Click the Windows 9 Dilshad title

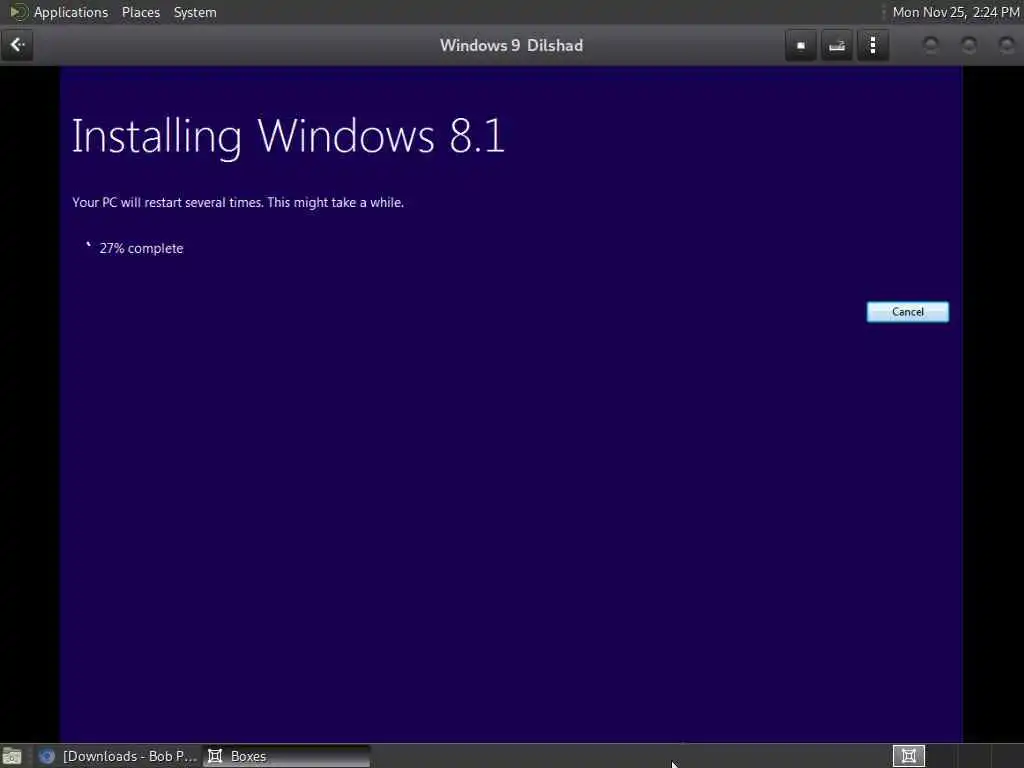(511, 45)
